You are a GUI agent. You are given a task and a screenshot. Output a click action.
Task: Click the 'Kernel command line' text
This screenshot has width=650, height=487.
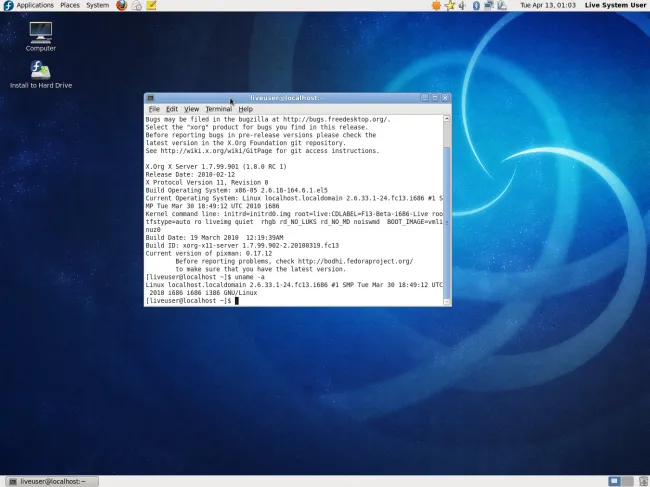(183, 214)
